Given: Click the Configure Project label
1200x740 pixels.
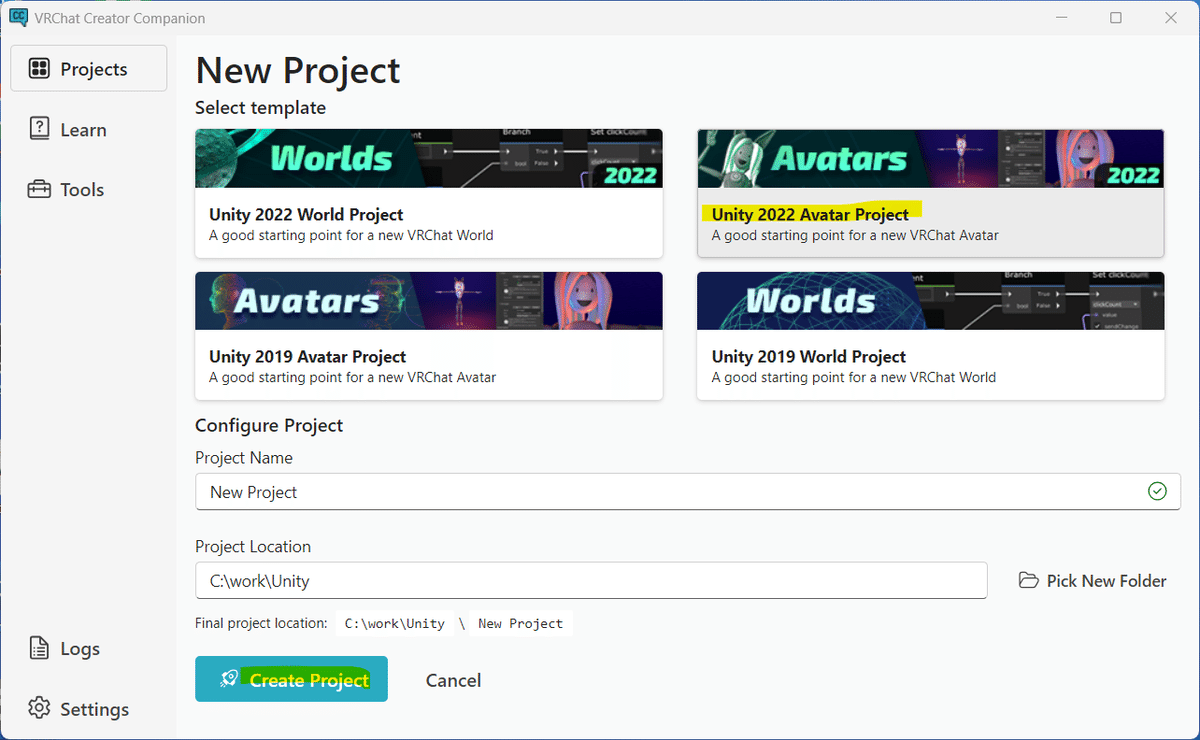Looking at the screenshot, I should (269, 425).
